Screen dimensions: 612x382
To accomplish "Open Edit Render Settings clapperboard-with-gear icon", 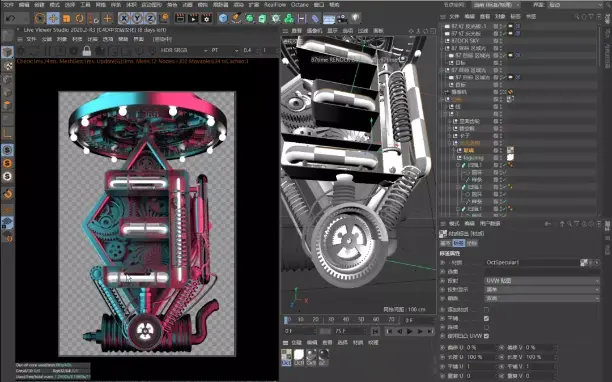I will click(x=206, y=18).
